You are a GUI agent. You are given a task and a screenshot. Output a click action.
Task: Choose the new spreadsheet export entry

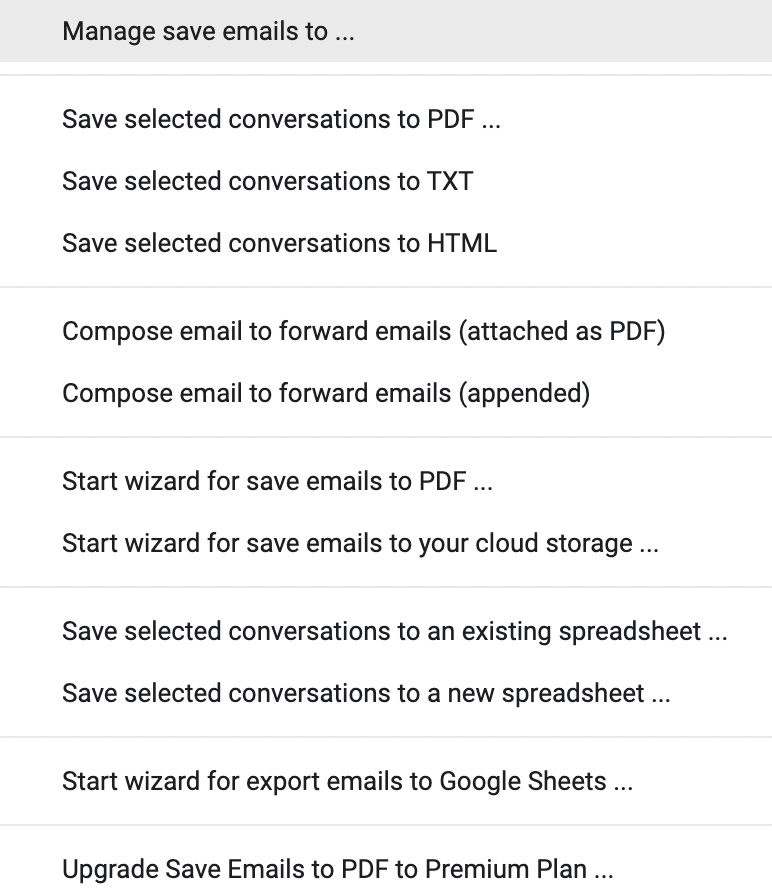coord(366,693)
